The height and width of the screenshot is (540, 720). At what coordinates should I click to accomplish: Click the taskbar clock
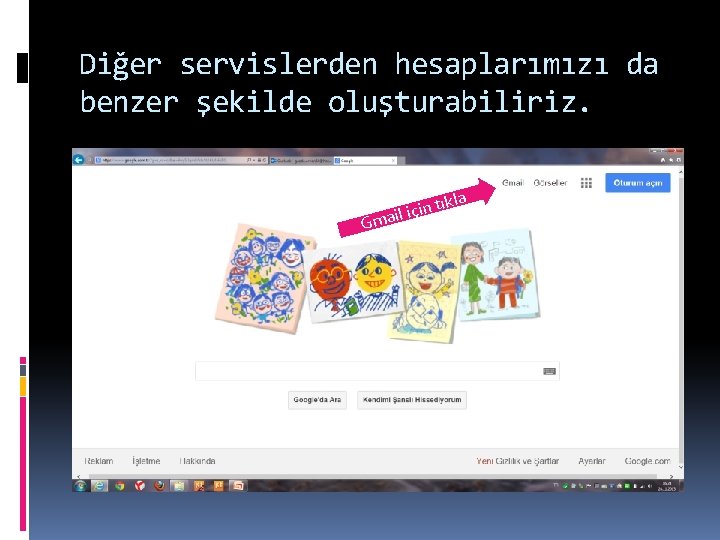[x=667, y=486]
